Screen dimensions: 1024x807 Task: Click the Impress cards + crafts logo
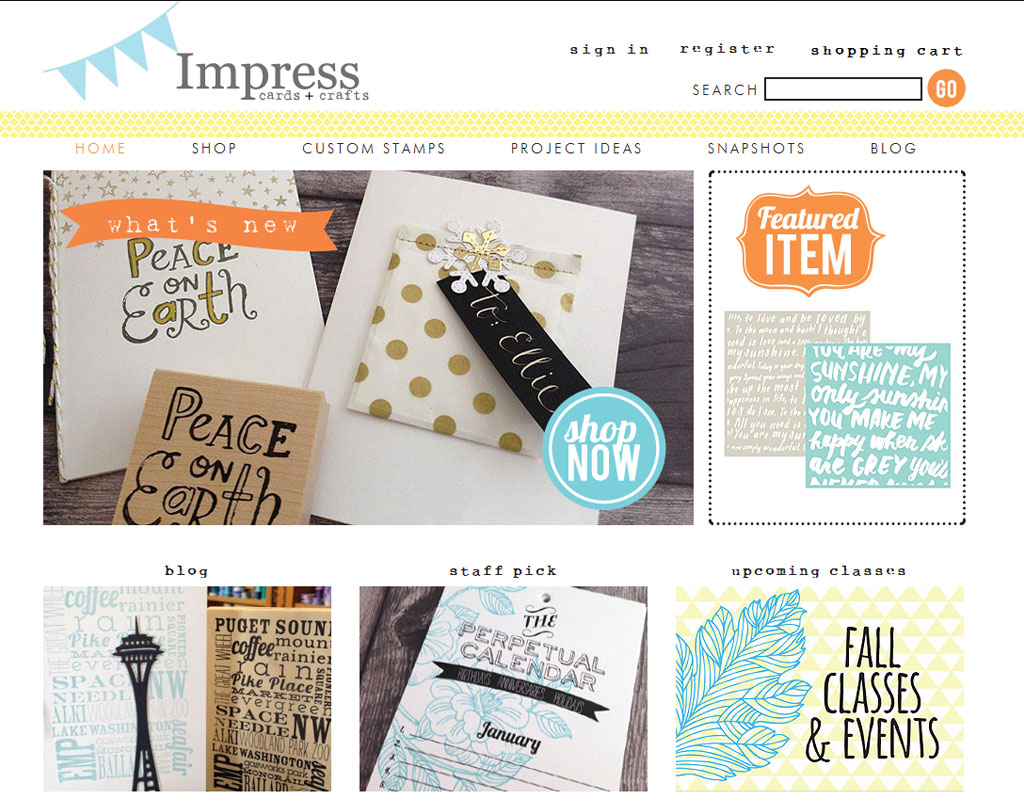coord(272,77)
